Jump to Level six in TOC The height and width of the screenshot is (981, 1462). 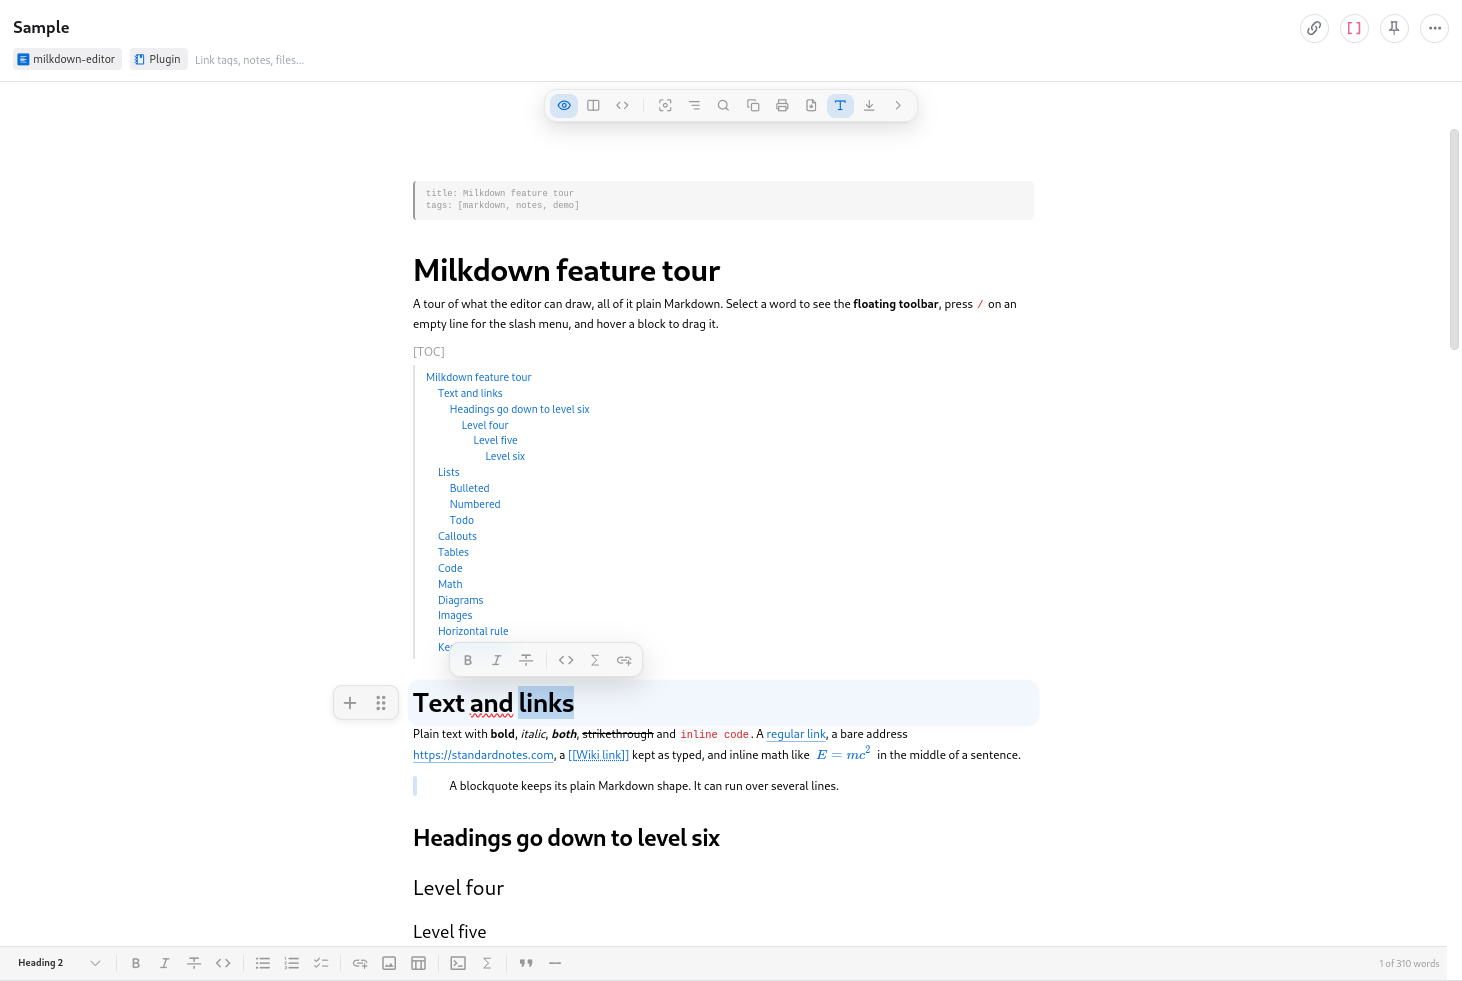pyautogui.click(x=505, y=456)
